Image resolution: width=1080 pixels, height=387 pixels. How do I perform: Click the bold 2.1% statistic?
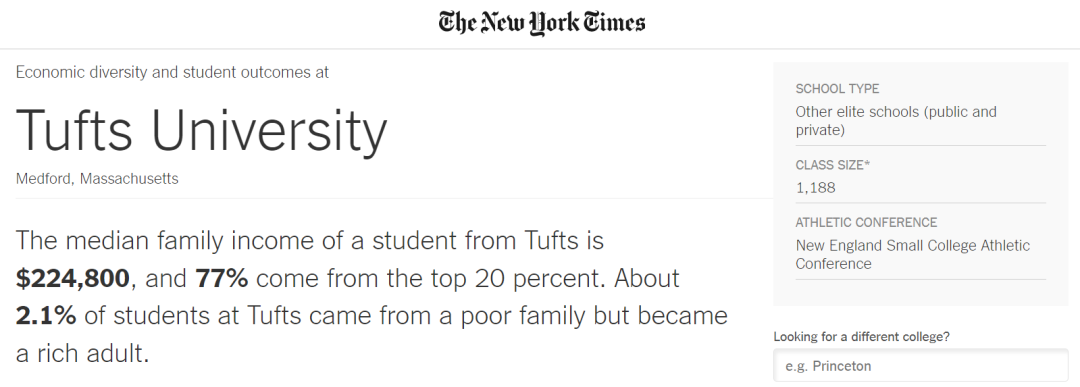[45, 316]
